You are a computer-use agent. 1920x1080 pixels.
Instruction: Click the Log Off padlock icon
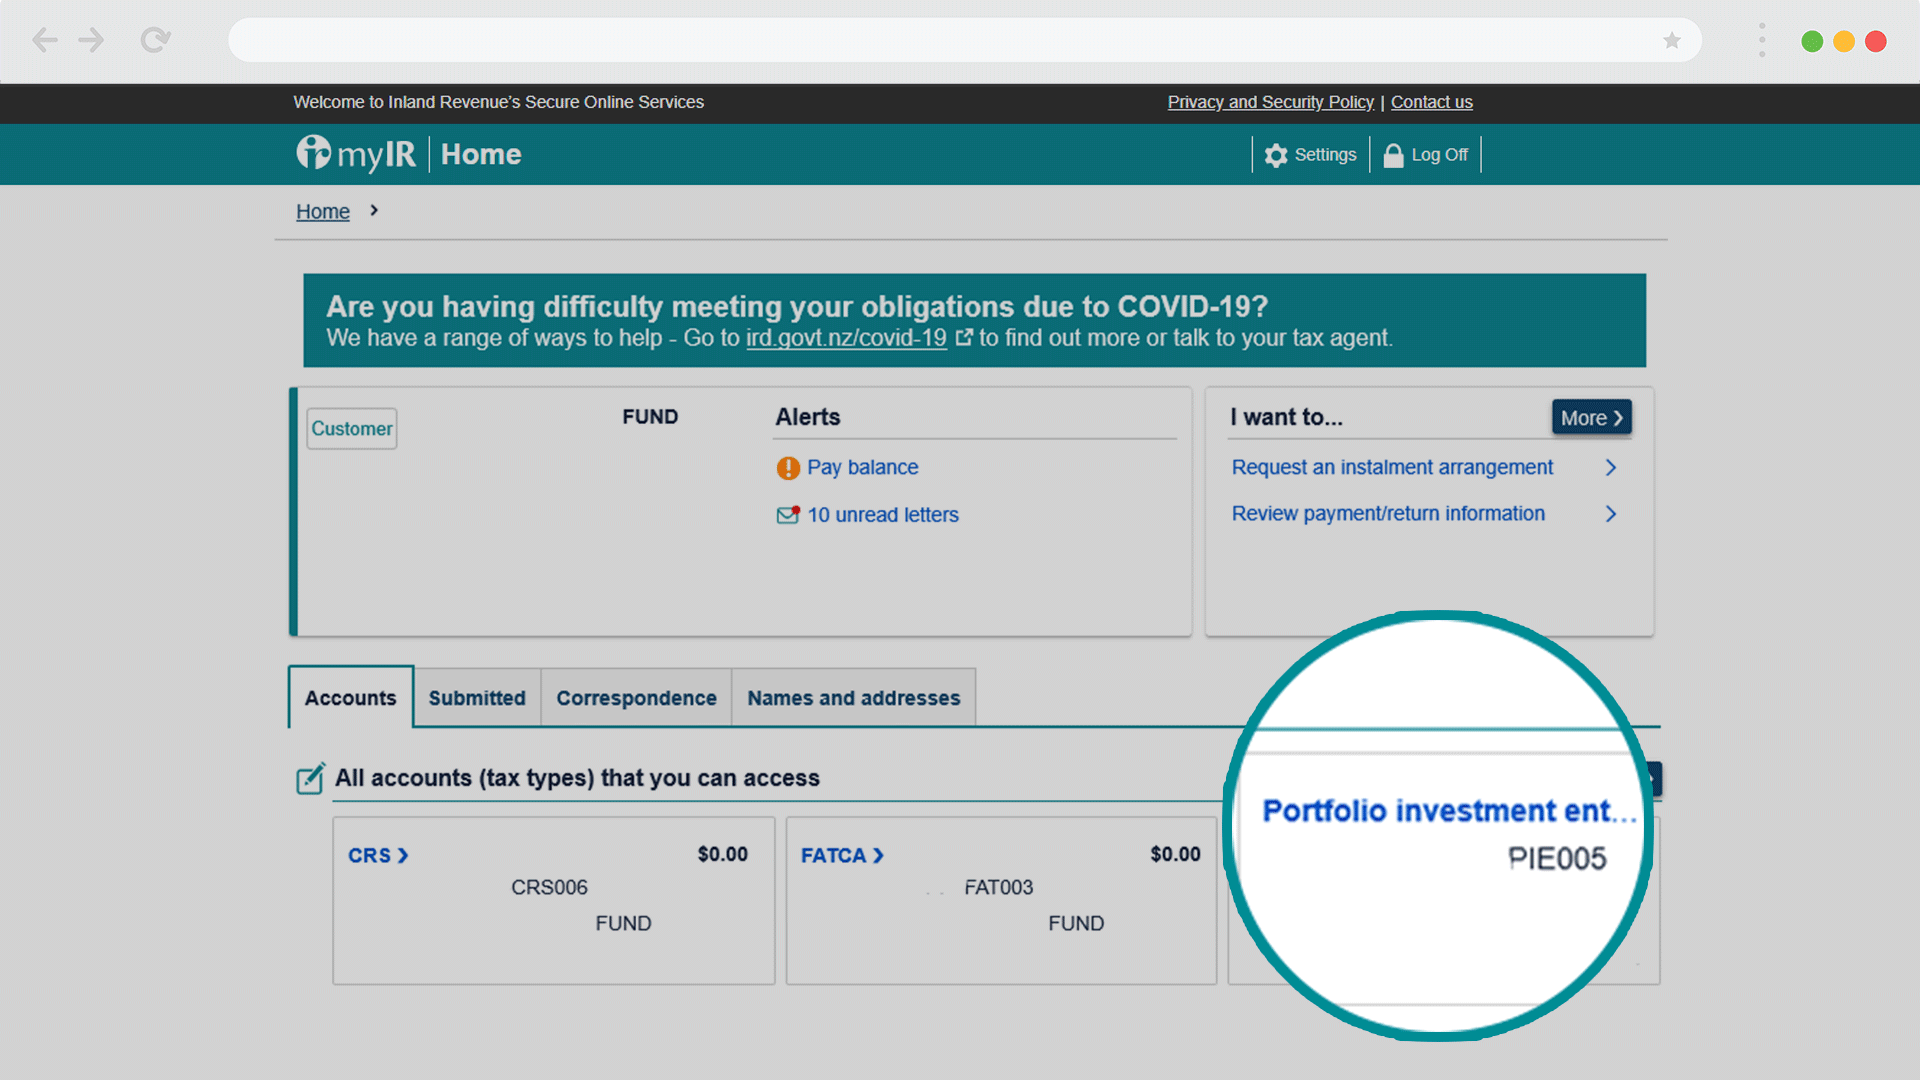(1393, 155)
